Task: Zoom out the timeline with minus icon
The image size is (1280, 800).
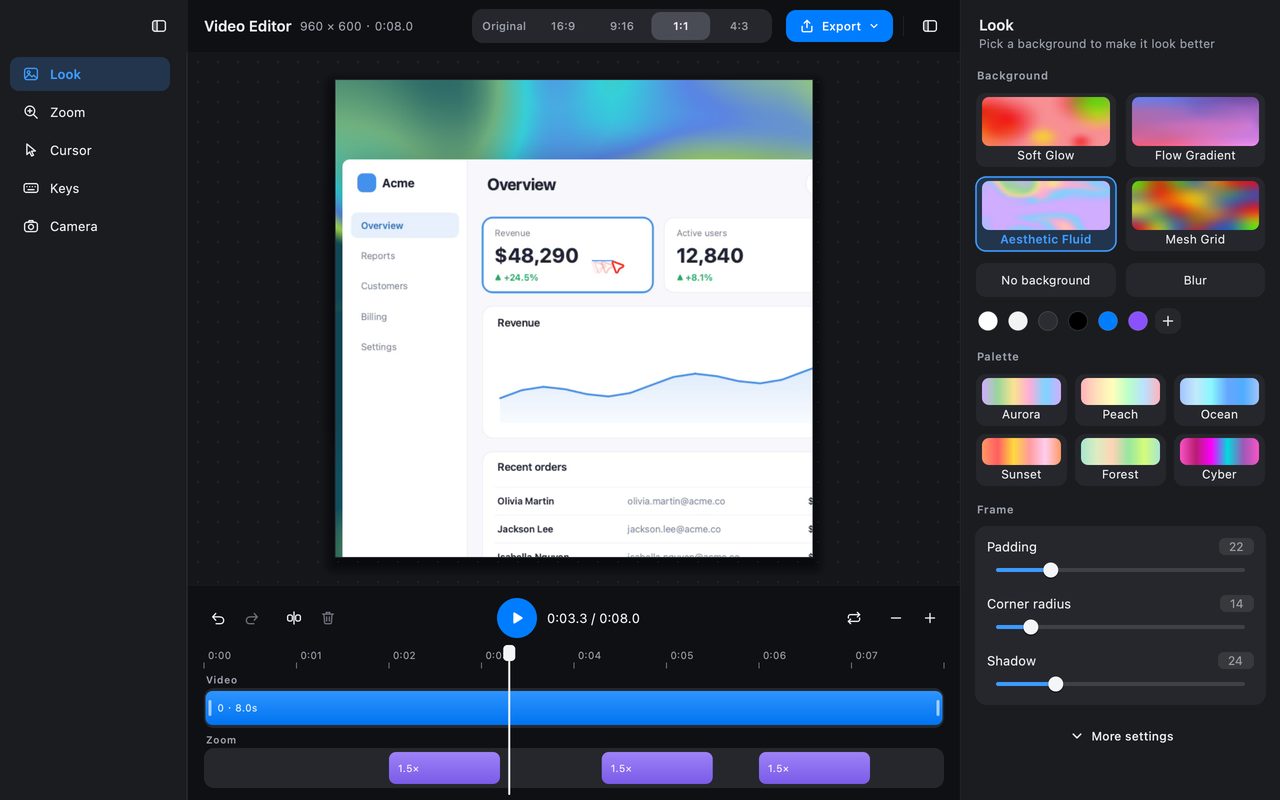Action: pos(896,618)
